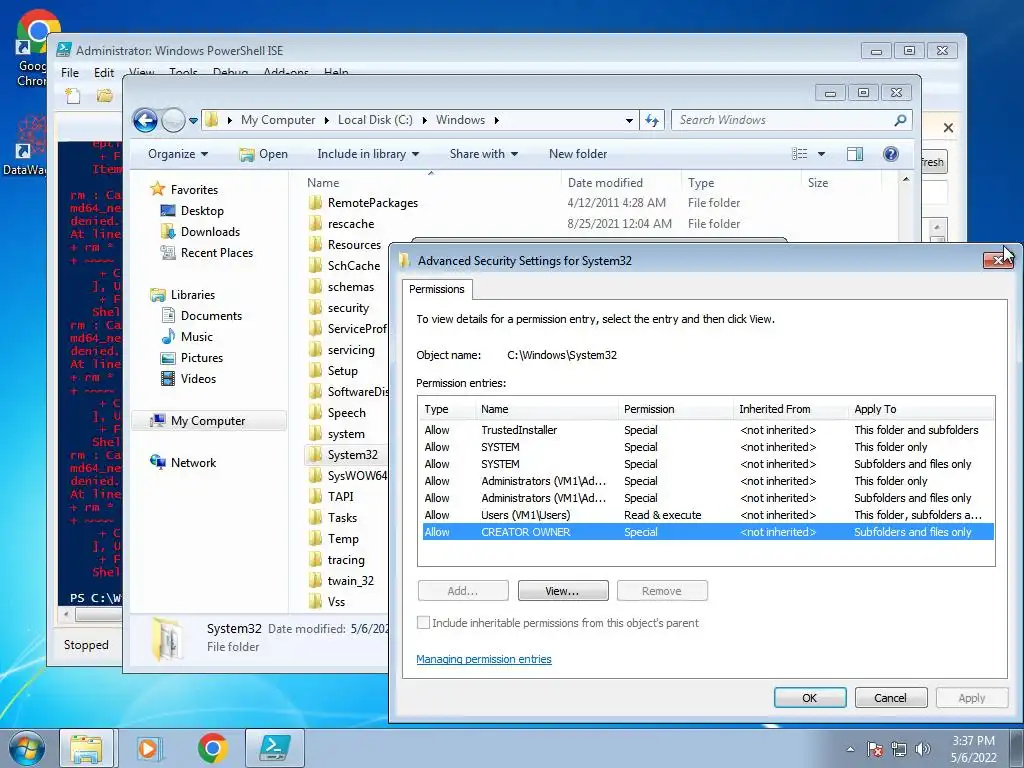Click the Open folder icon in PowerShell ISE
This screenshot has width=1024, height=768.
(x=104, y=96)
